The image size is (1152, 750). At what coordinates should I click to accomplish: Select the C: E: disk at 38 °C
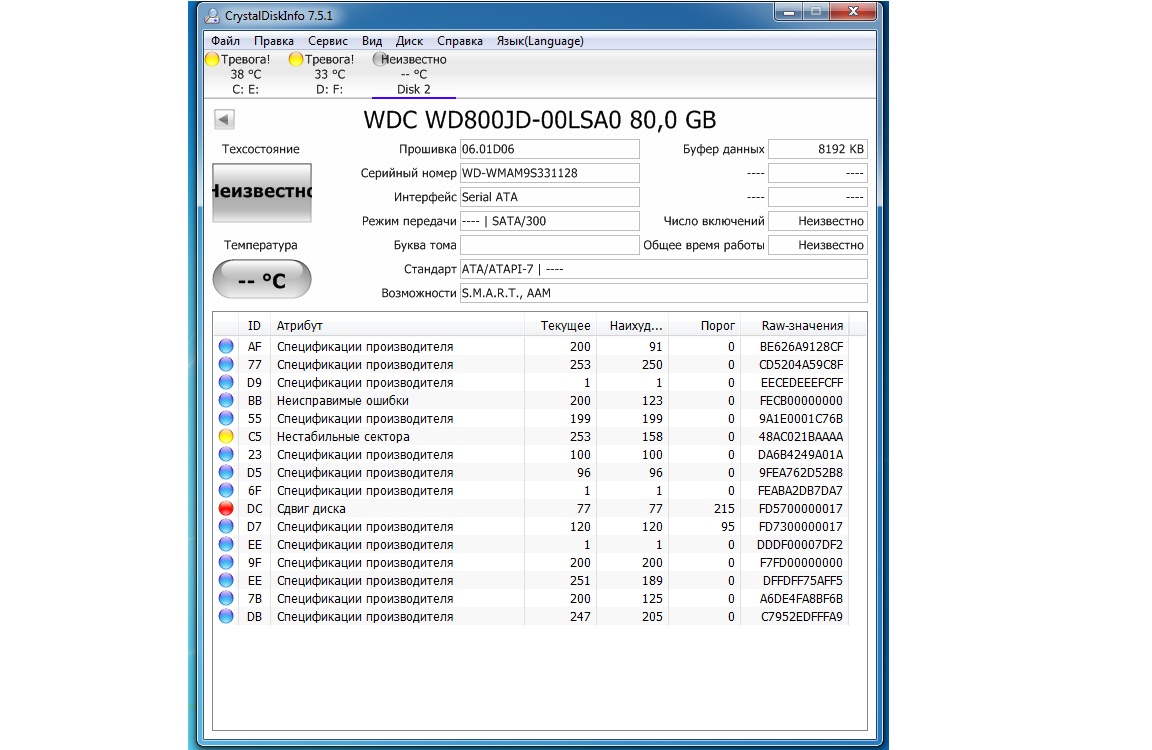[245, 74]
